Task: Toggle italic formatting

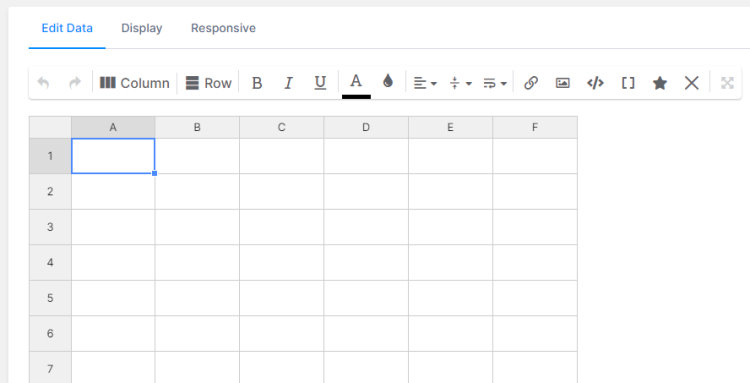Action: 288,83
